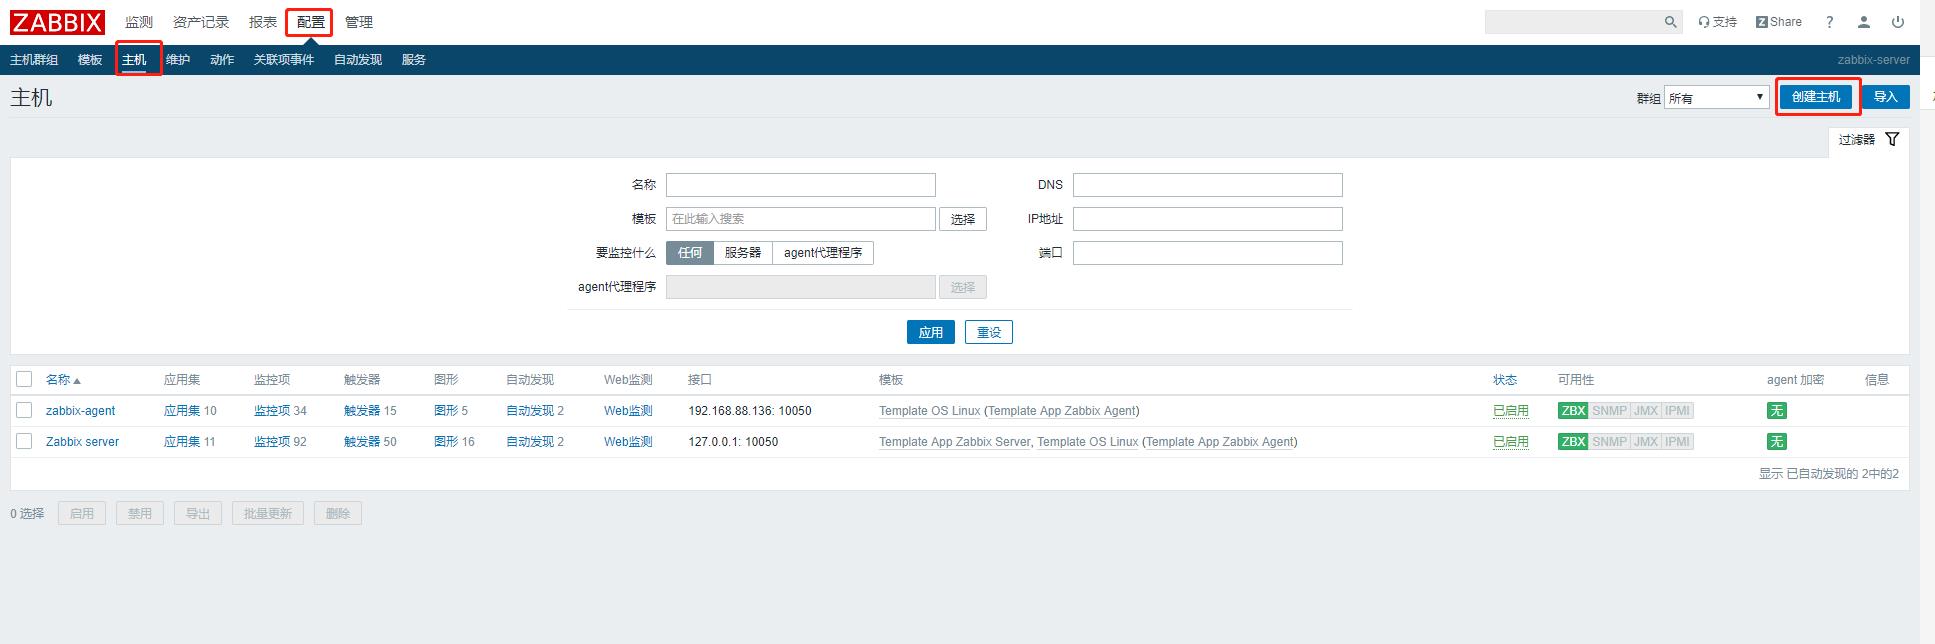Open 触发器 link for Zabbix server
Viewport: 1935px width, 644px height.
click(x=362, y=442)
